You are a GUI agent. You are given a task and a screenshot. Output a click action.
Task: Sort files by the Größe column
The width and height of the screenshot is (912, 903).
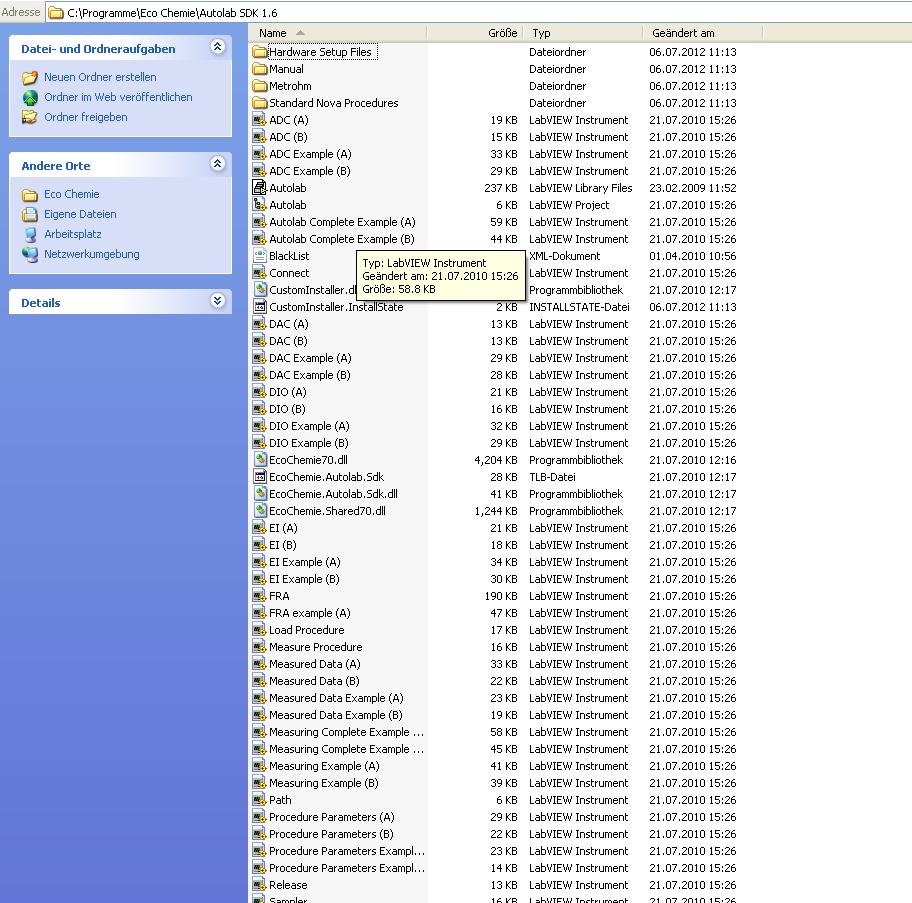coord(475,33)
